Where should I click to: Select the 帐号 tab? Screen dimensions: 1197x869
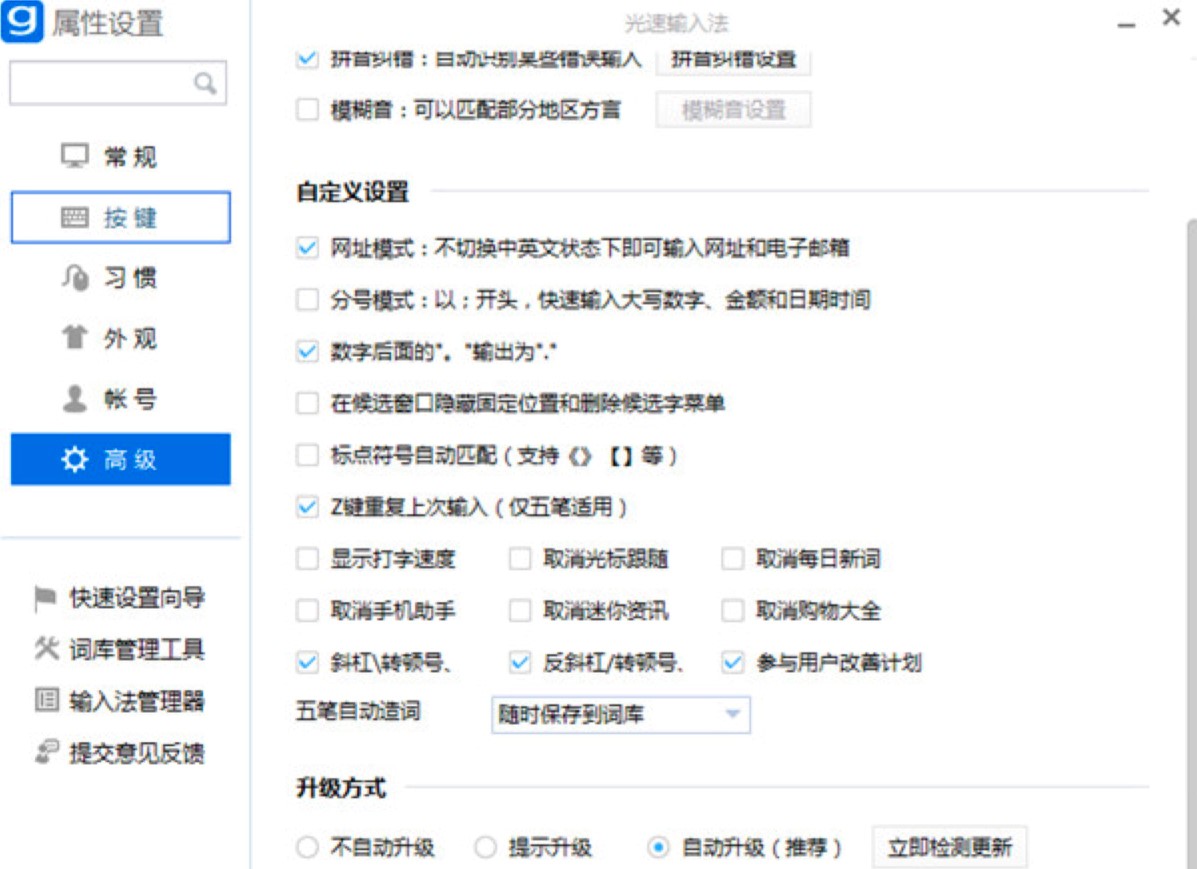[x=121, y=398]
